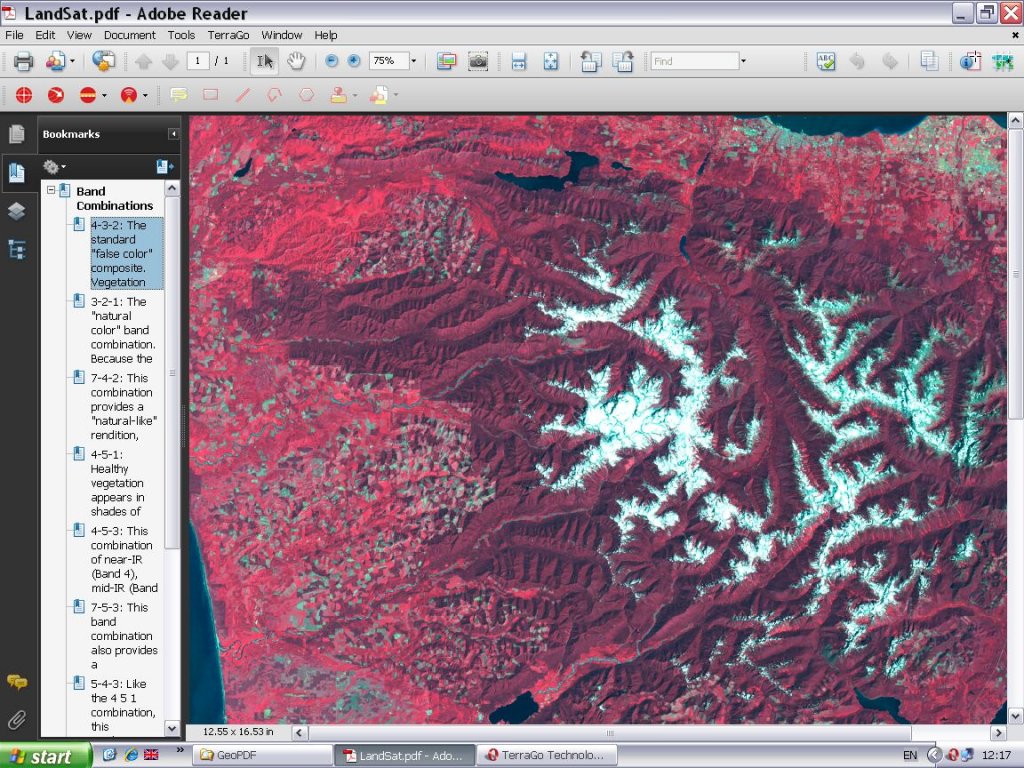Collapse the Band Combinations bookmark tree
The image size is (1024, 768).
point(50,191)
